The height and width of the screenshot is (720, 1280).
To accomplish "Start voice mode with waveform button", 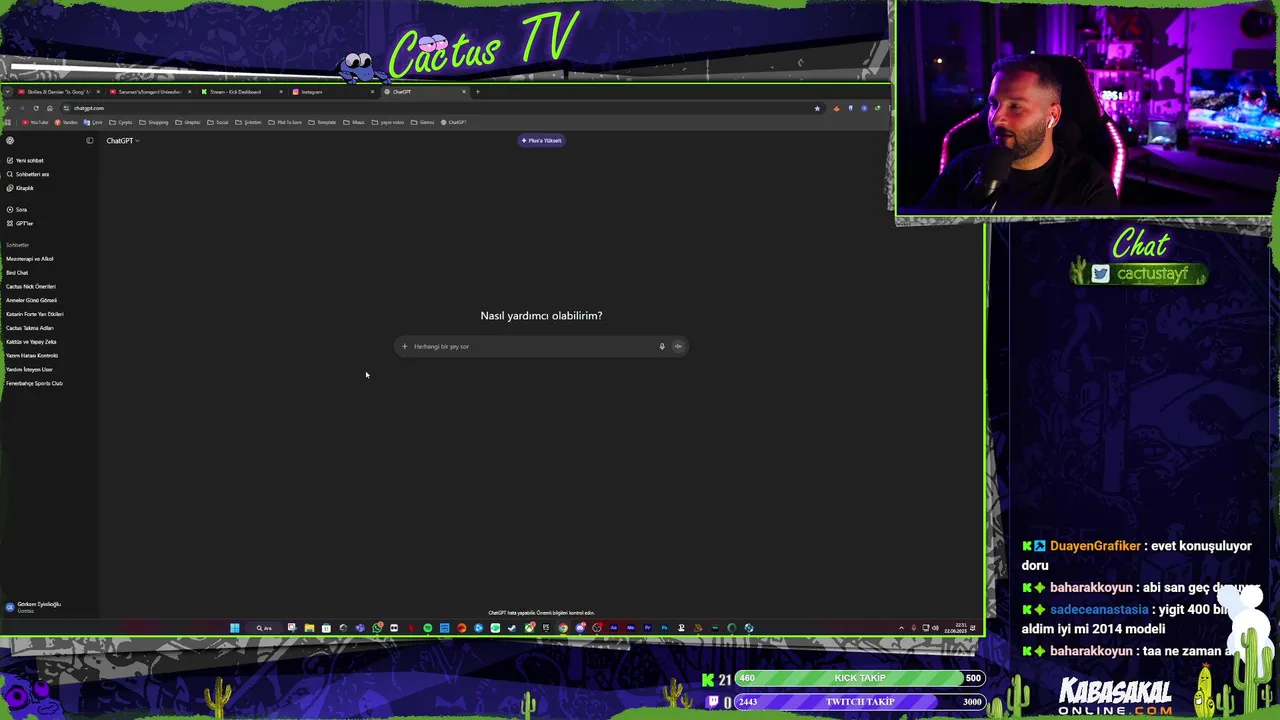I will pos(678,347).
